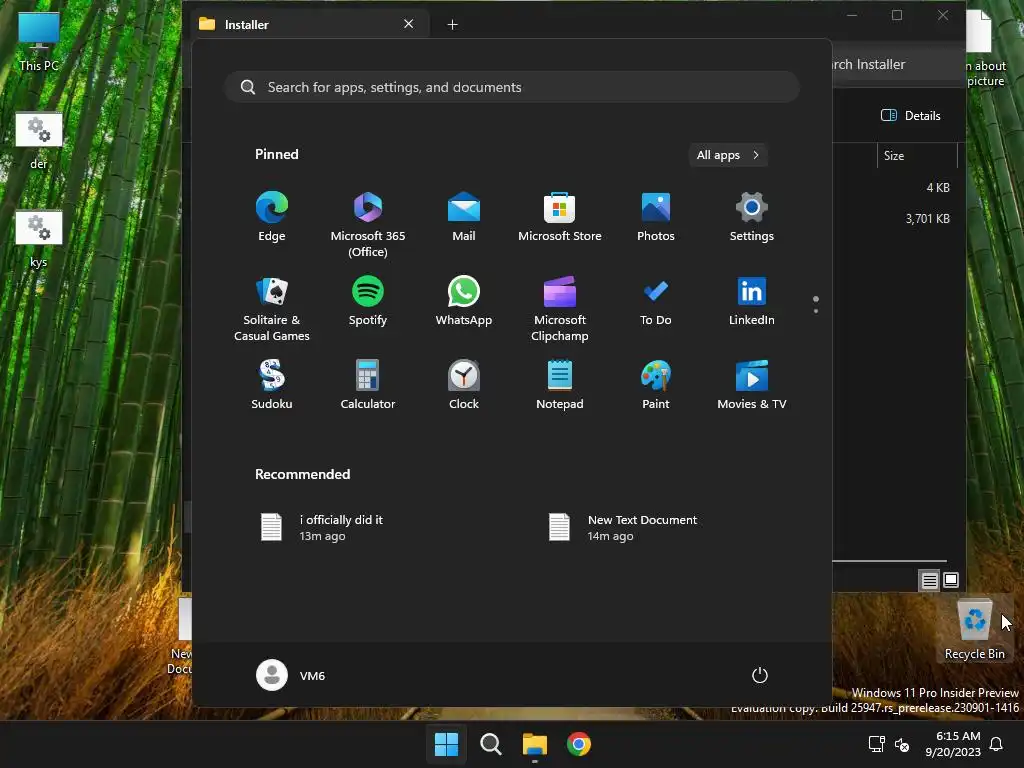Launch the Sudoku game

272,385
